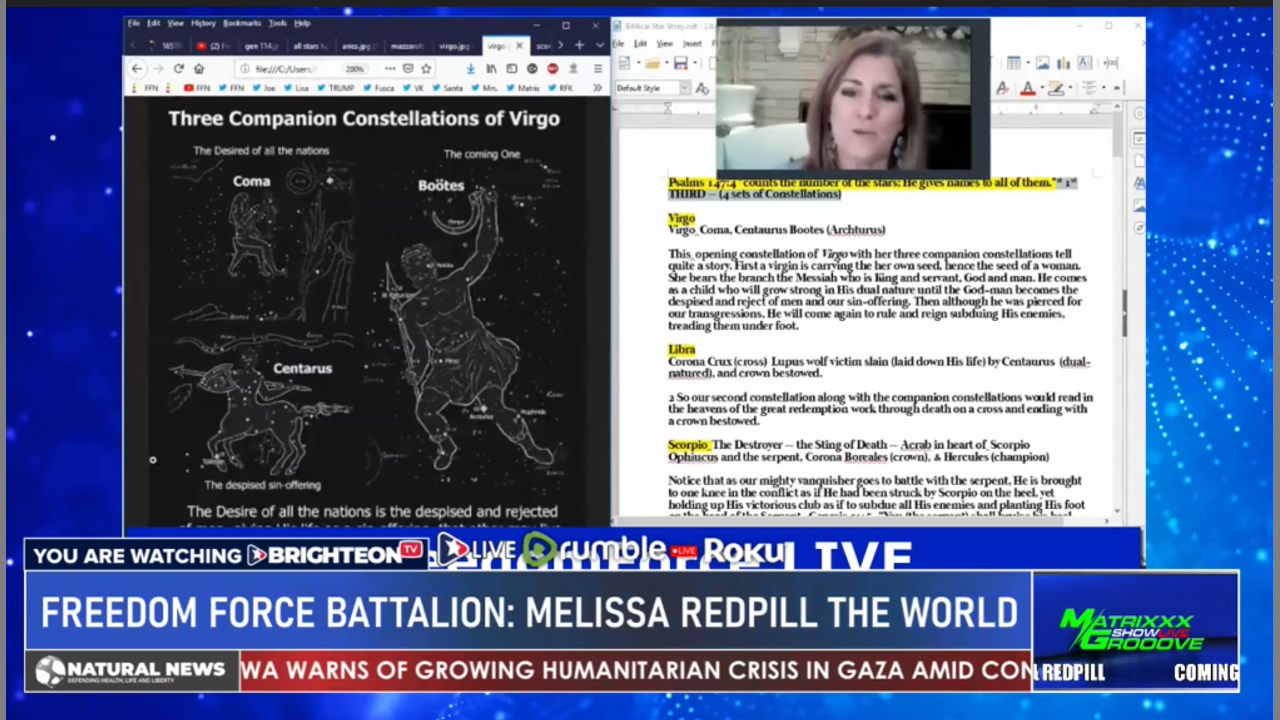This screenshot has height=720, width=1280.
Task: Open the list all tabs dropdown
Action: click(600, 45)
